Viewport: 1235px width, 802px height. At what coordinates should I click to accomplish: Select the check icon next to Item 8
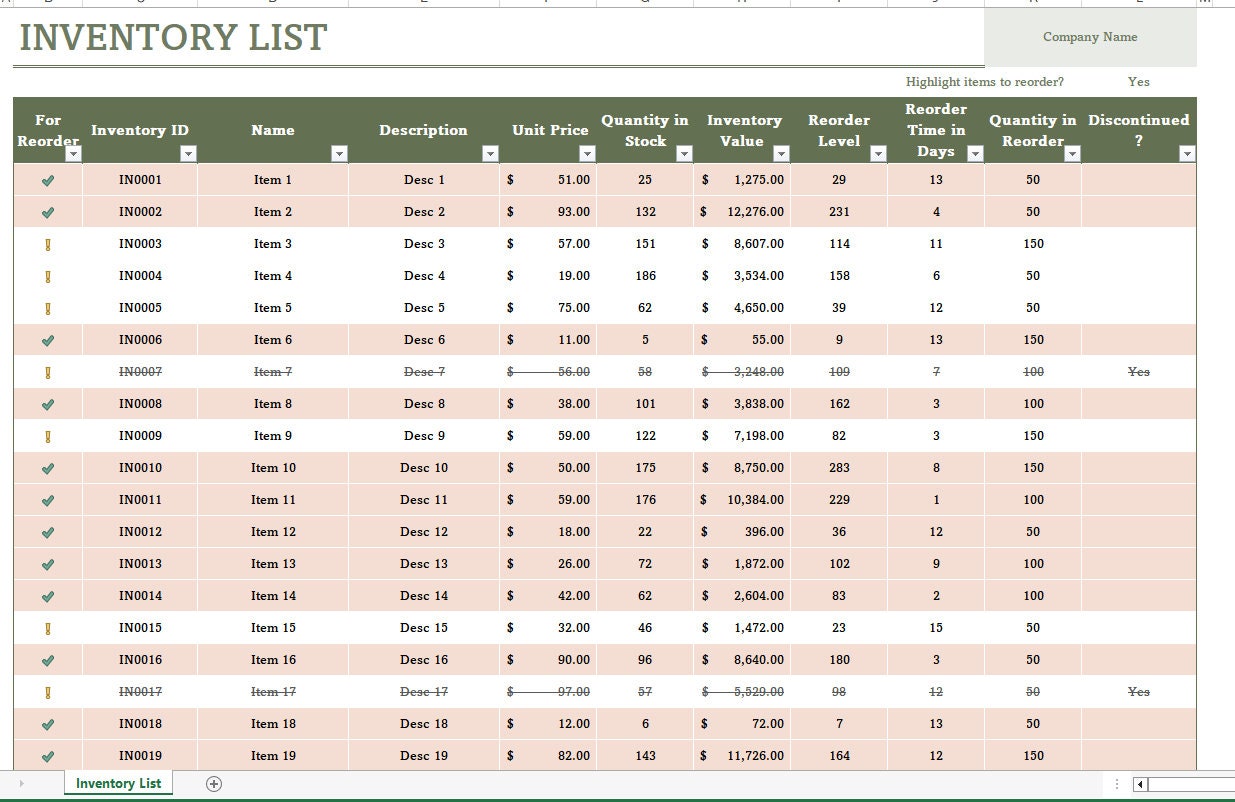47,403
